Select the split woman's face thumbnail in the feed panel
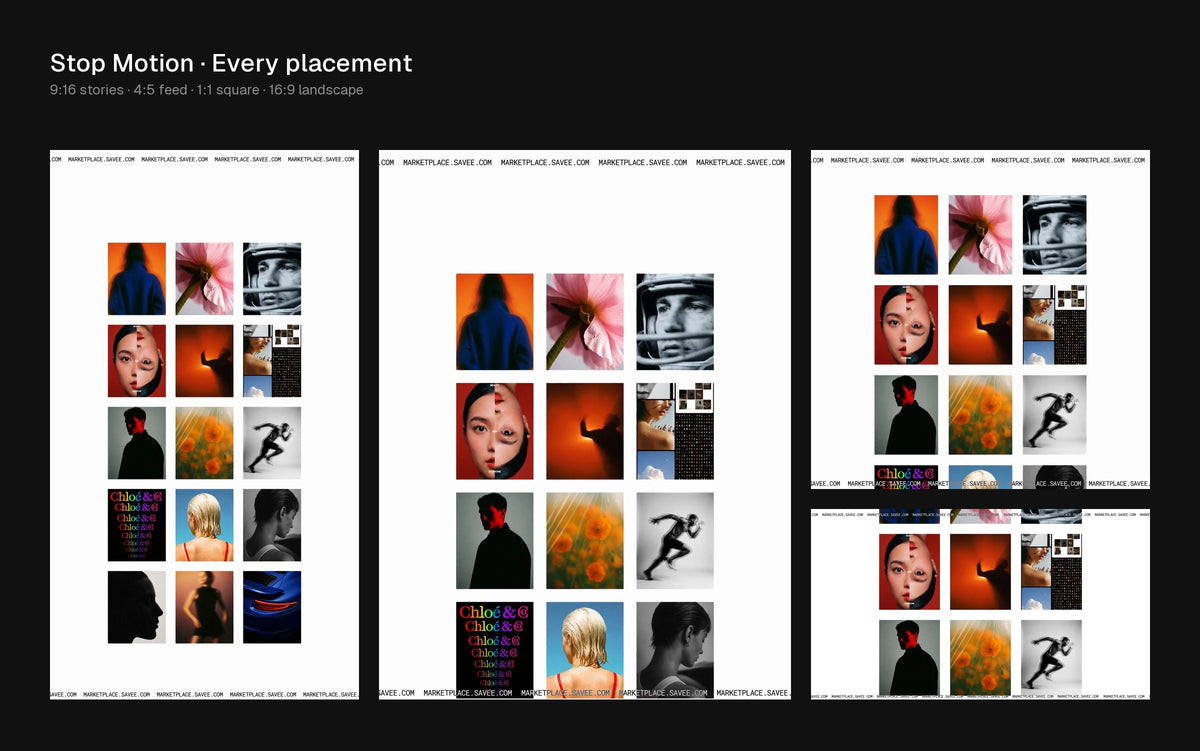1200x751 pixels. click(x=495, y=431)
